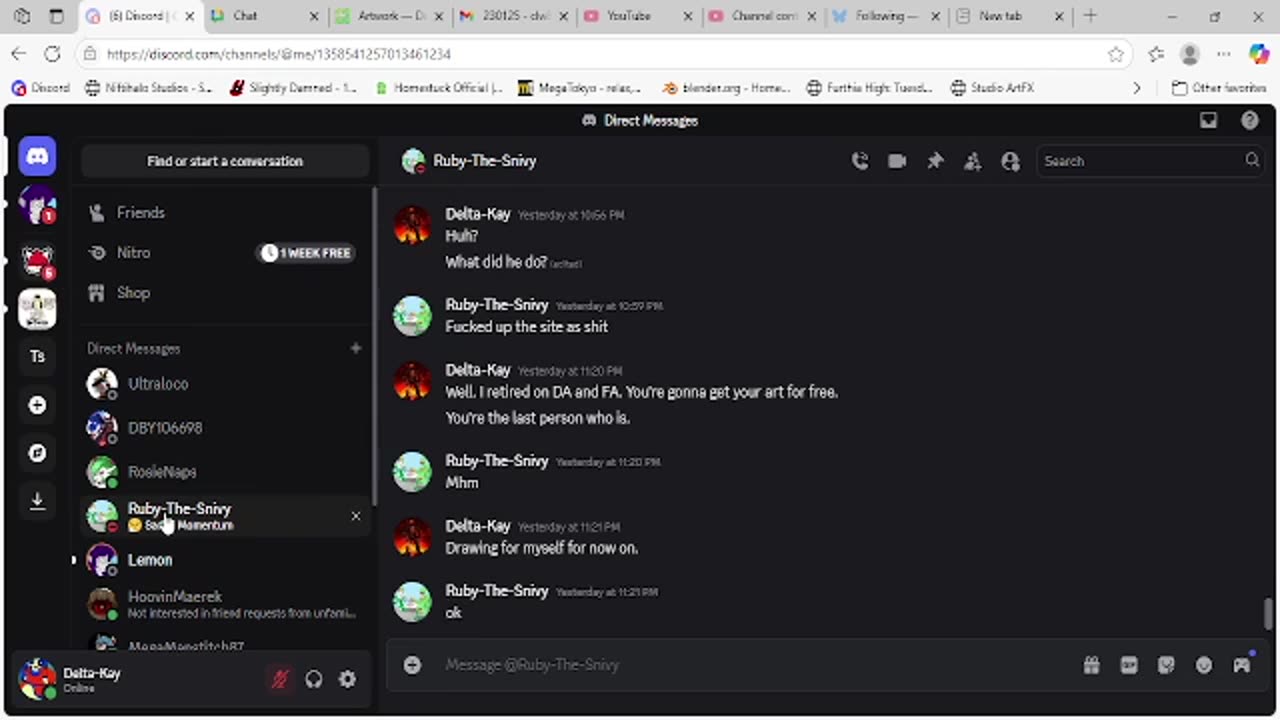Screen dimensions: 1280x720
Task: Open Delta-Kay user status panel
Action: (138, 679)
